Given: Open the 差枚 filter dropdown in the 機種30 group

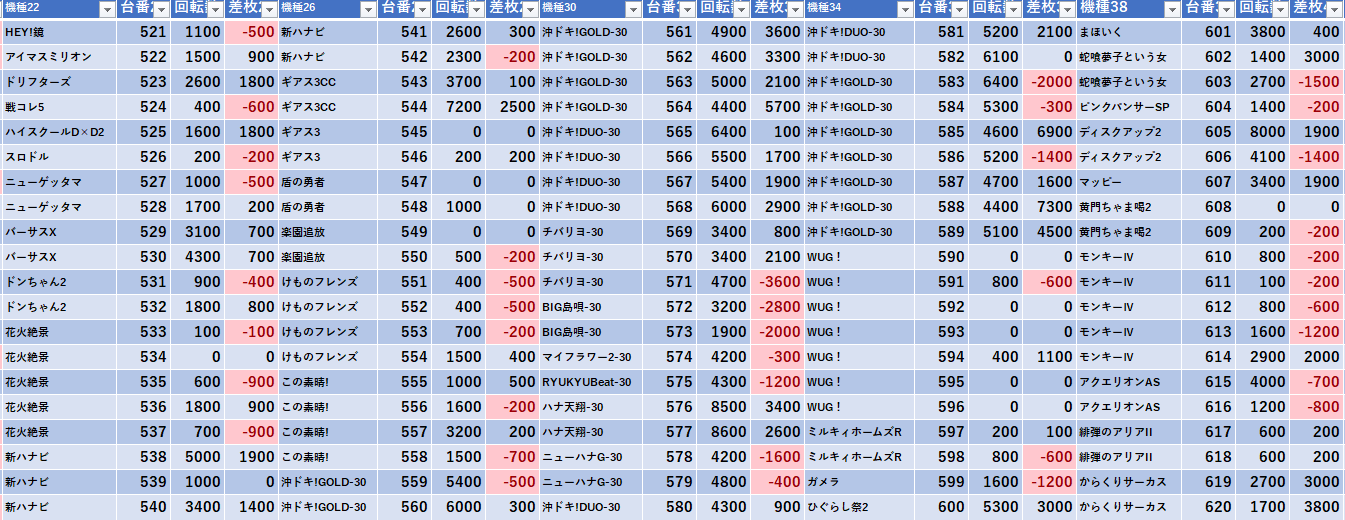Looking at the screenshot, I should tap(794, 9).
